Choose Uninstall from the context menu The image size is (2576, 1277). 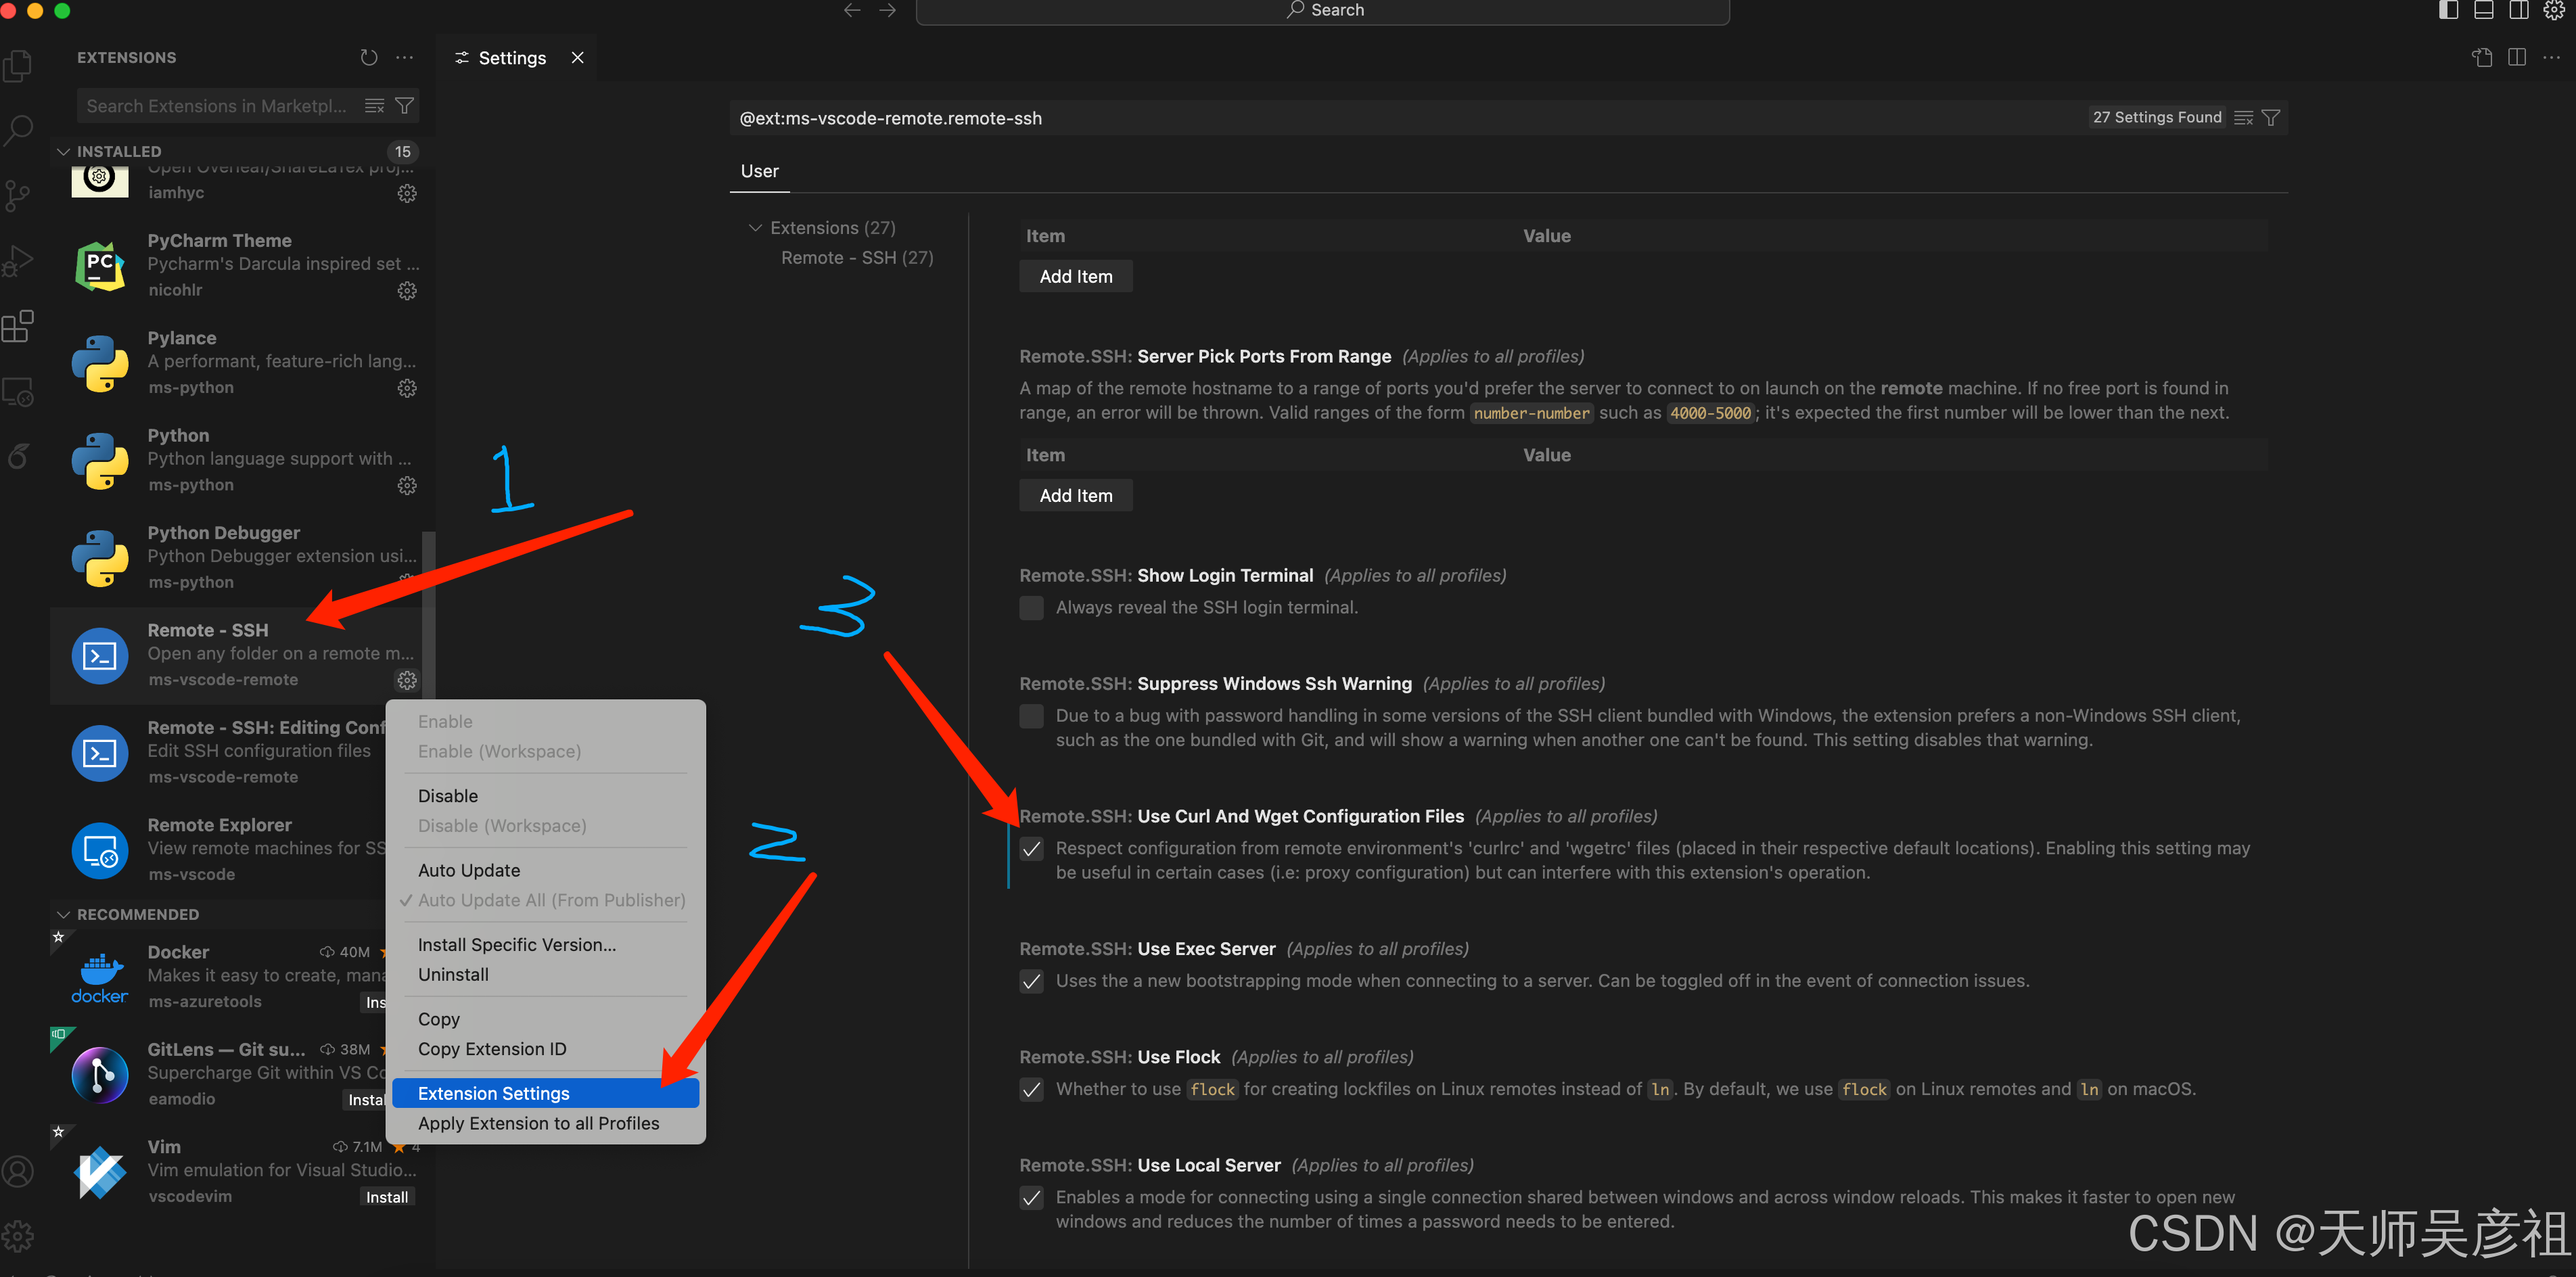click(x=453, y=975)
